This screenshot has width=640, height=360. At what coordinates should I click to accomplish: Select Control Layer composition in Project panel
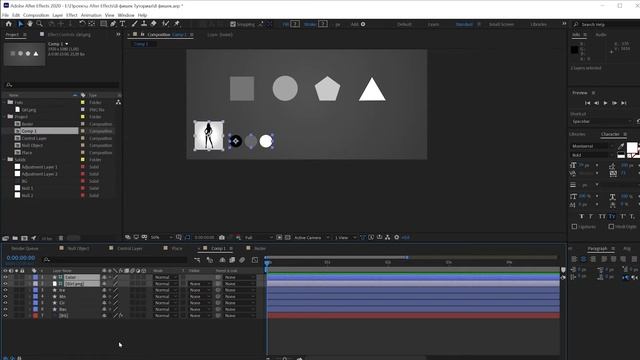click(34, 138)
